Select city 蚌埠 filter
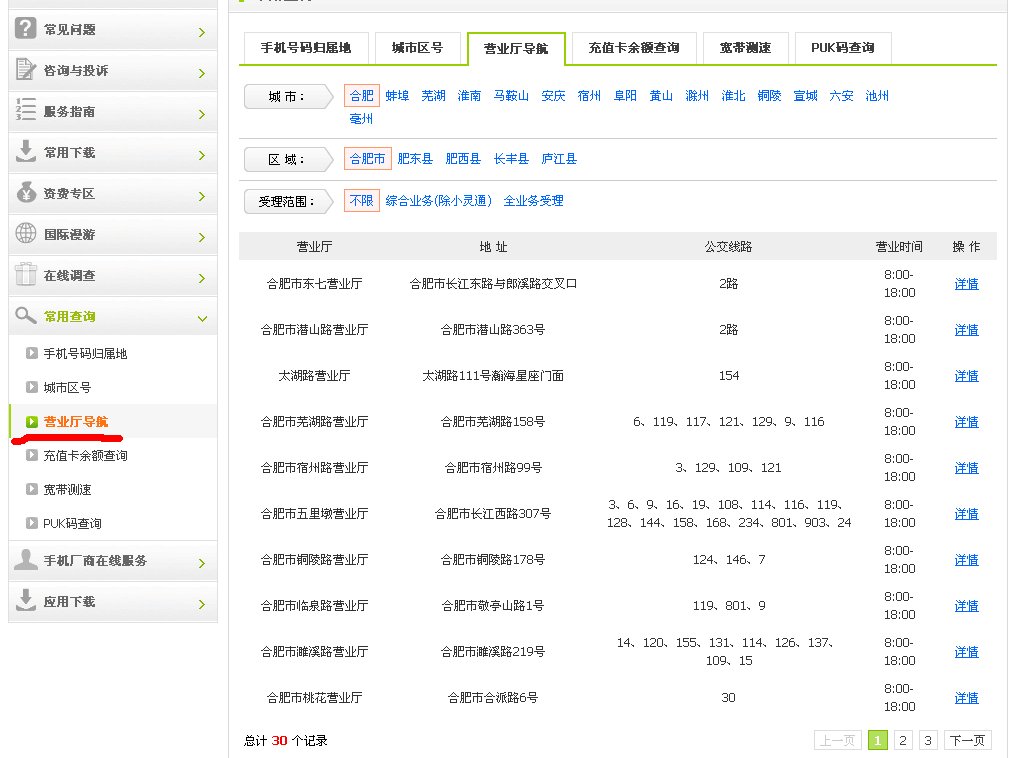This screenshot has width=1030, height=758. pos(397,96)
